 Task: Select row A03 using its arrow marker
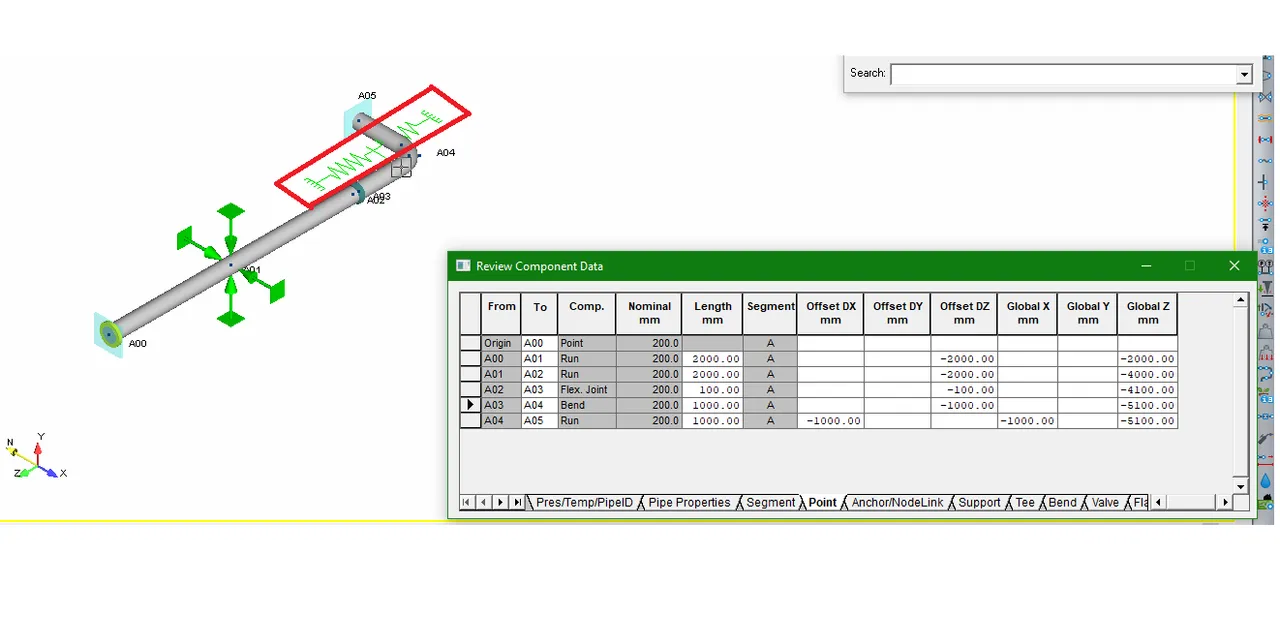[470, 405]
